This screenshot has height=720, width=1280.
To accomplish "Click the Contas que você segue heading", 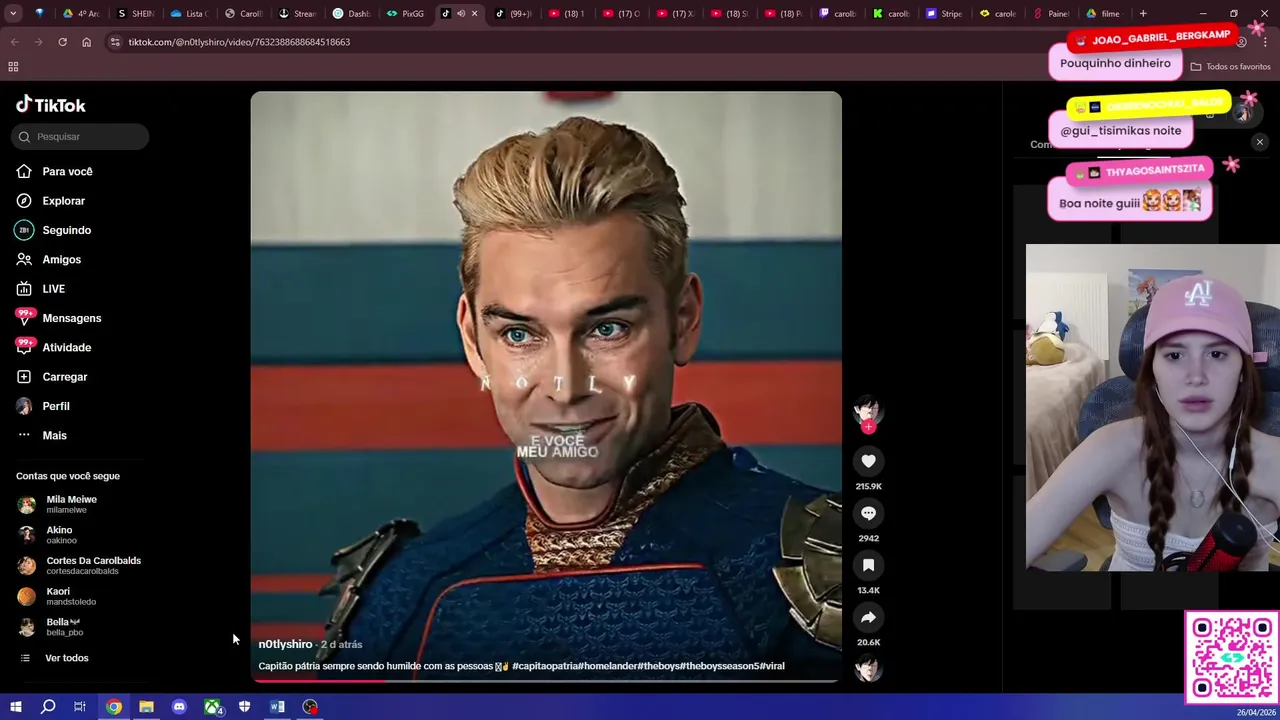I will tap(68, 476).
